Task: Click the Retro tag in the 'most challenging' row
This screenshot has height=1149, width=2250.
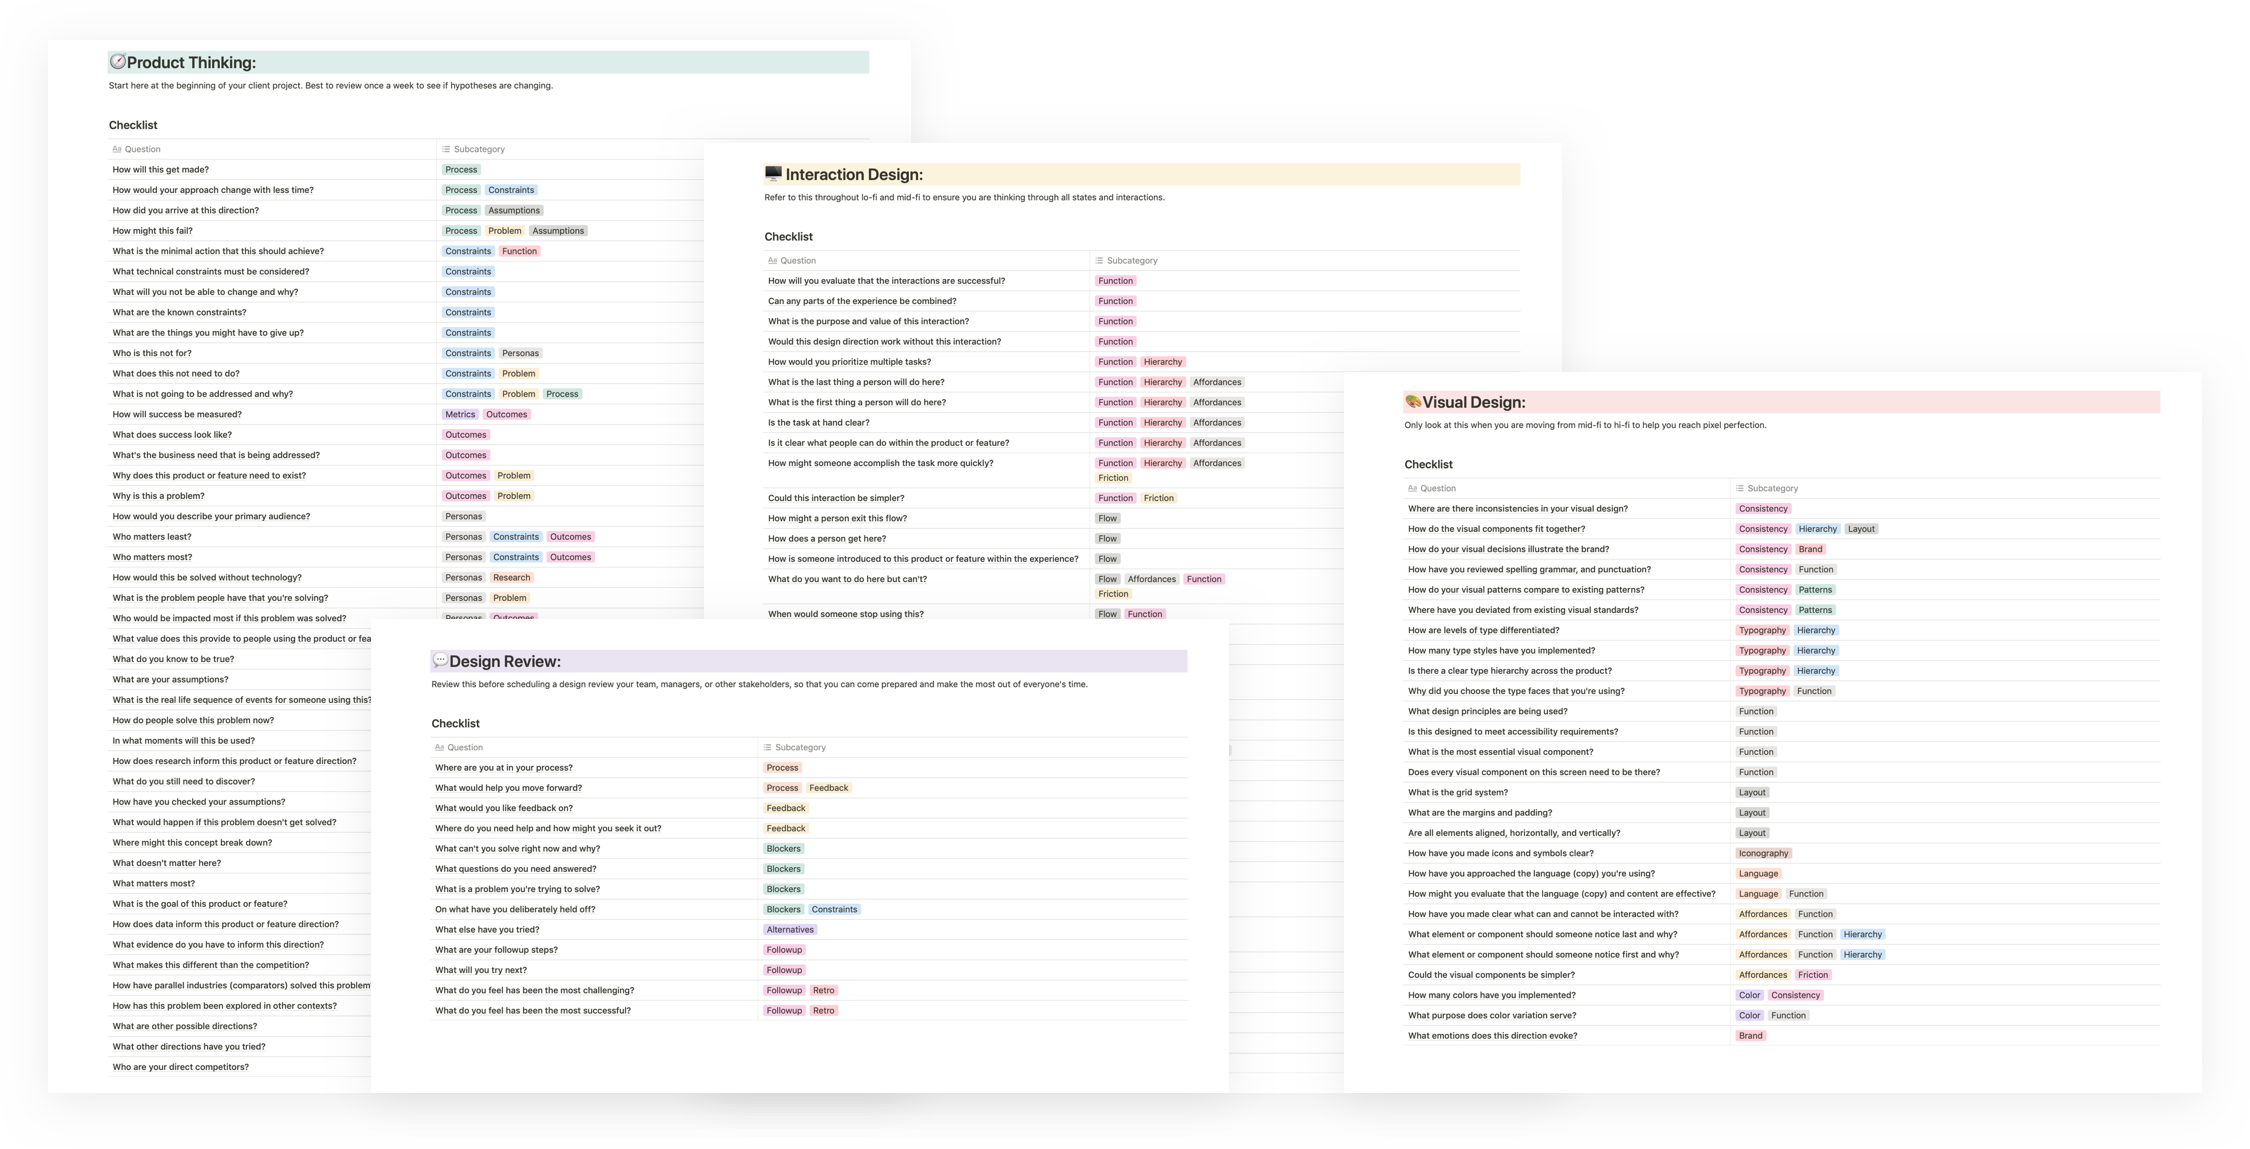Action: tap(824, 991)
